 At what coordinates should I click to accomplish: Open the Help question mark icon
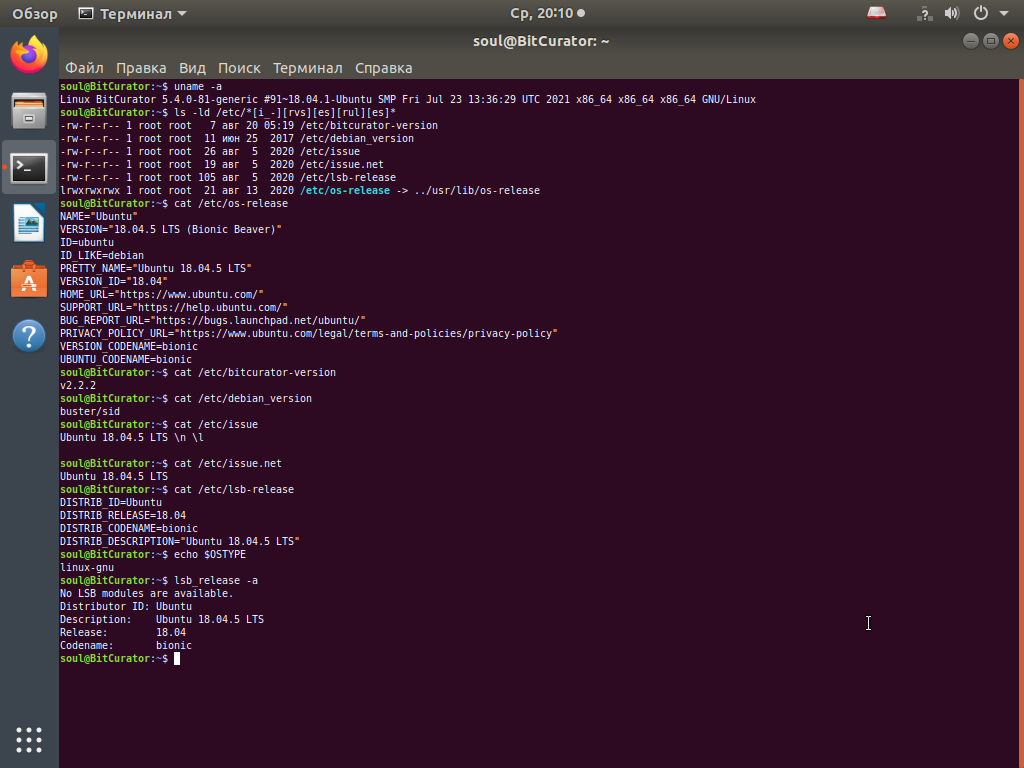[29, 336]
